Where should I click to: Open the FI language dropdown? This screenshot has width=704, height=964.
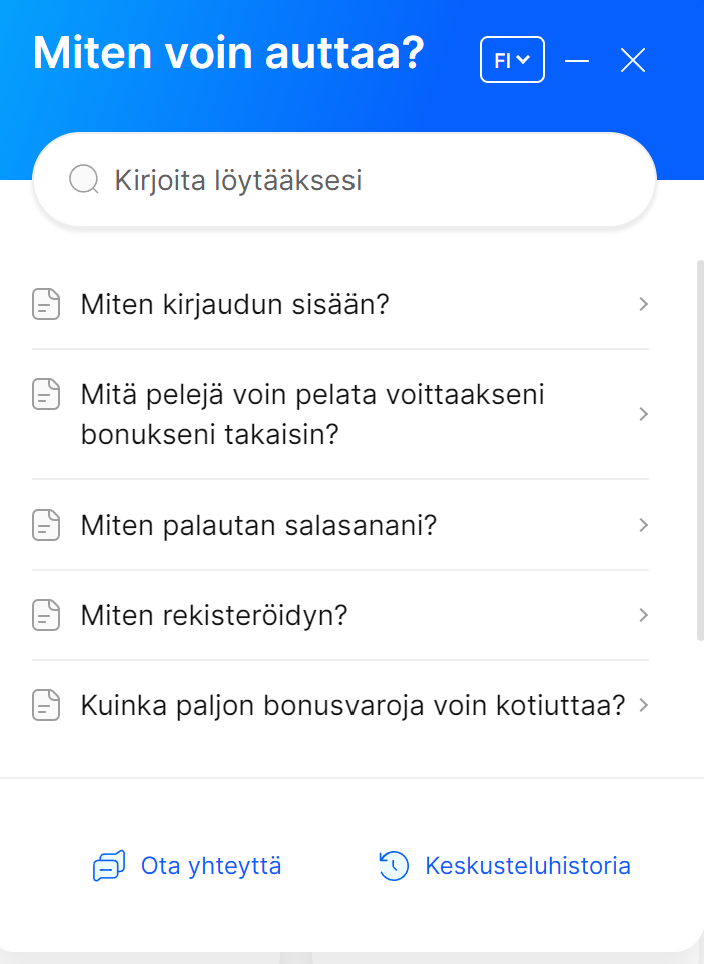[x=512, y=59]
